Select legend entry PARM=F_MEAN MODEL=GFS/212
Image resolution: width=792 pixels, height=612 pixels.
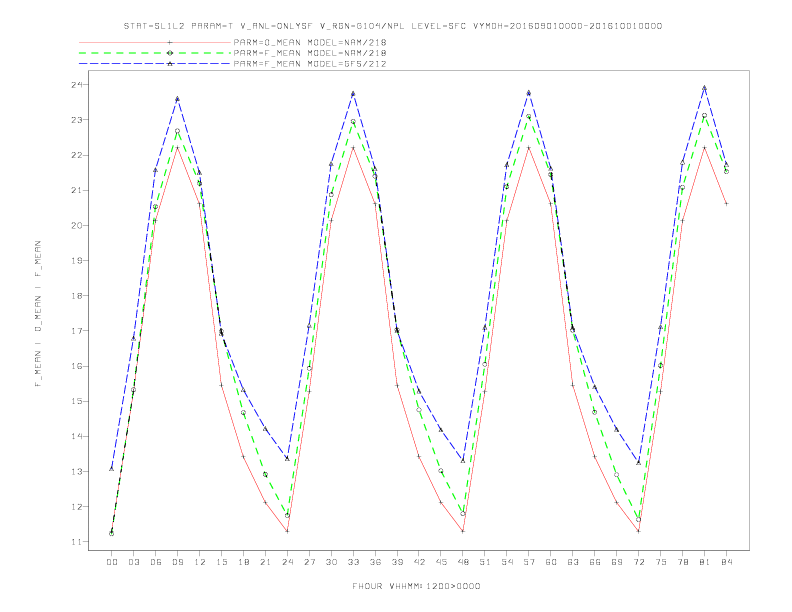coord(310,64)
